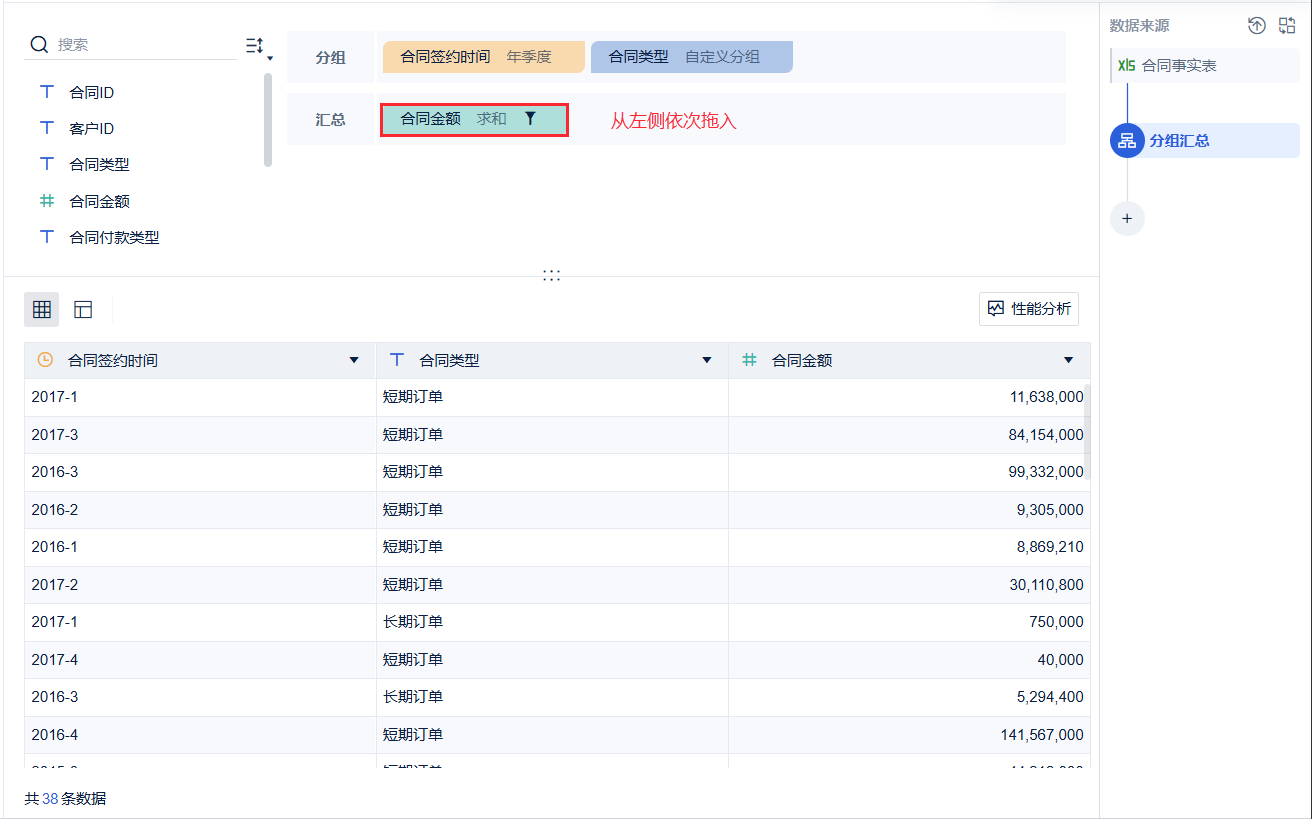Viewport: 1312px width, 819px height.
Task: Open the 合同金额 column header dropdown
Action: (x=1069, y=360)
